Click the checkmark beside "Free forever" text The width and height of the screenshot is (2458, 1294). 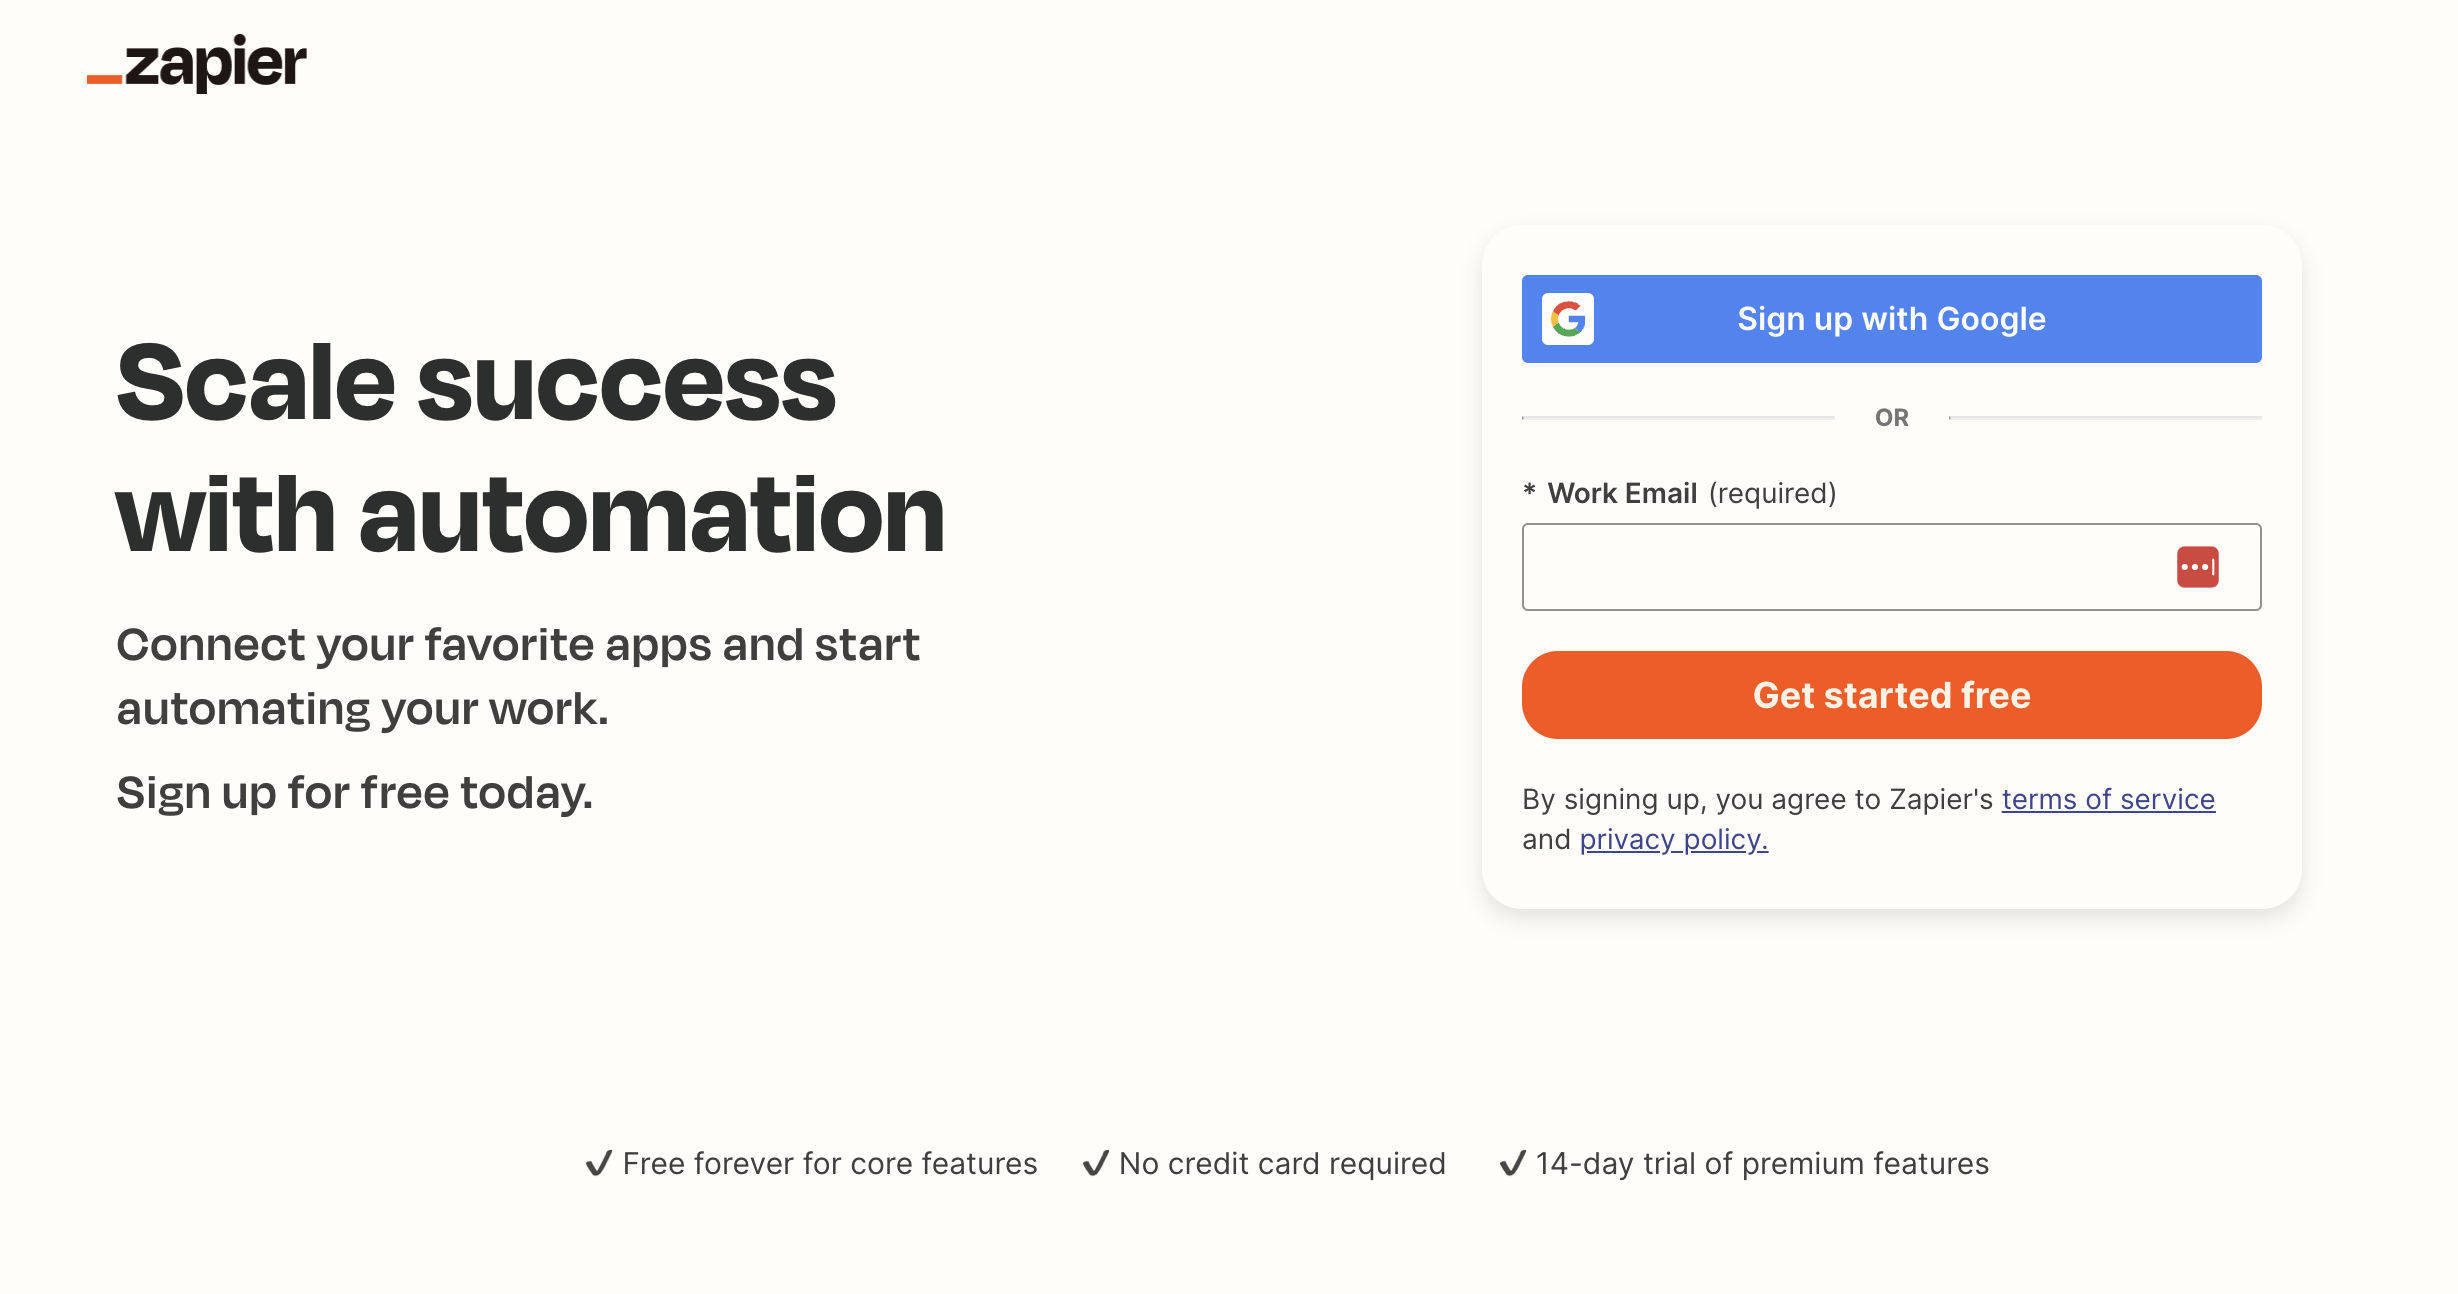pos(598,1163)
